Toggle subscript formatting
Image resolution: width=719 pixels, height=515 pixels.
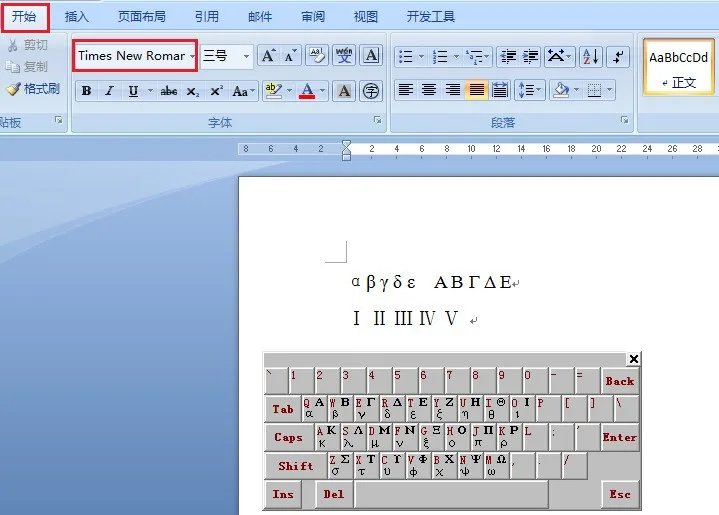[193, 91]
